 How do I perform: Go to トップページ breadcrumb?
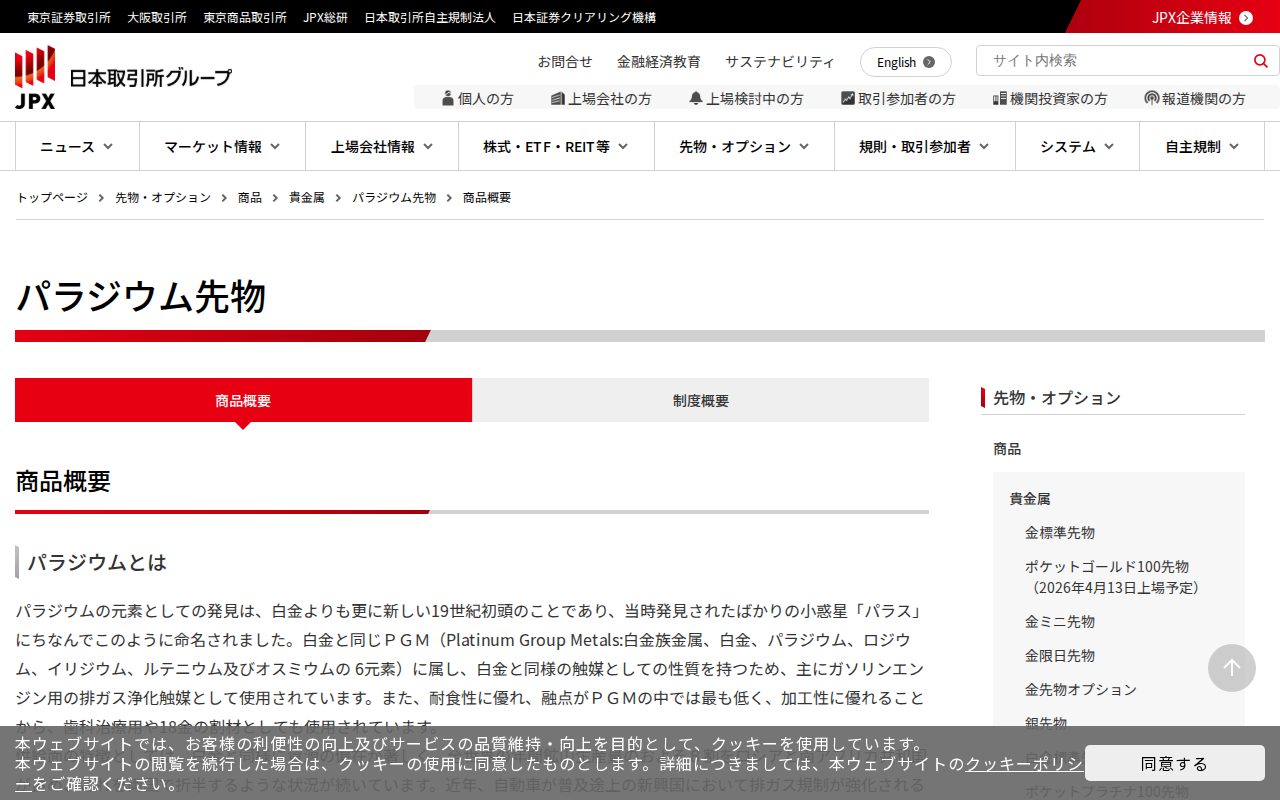point(52,197)
